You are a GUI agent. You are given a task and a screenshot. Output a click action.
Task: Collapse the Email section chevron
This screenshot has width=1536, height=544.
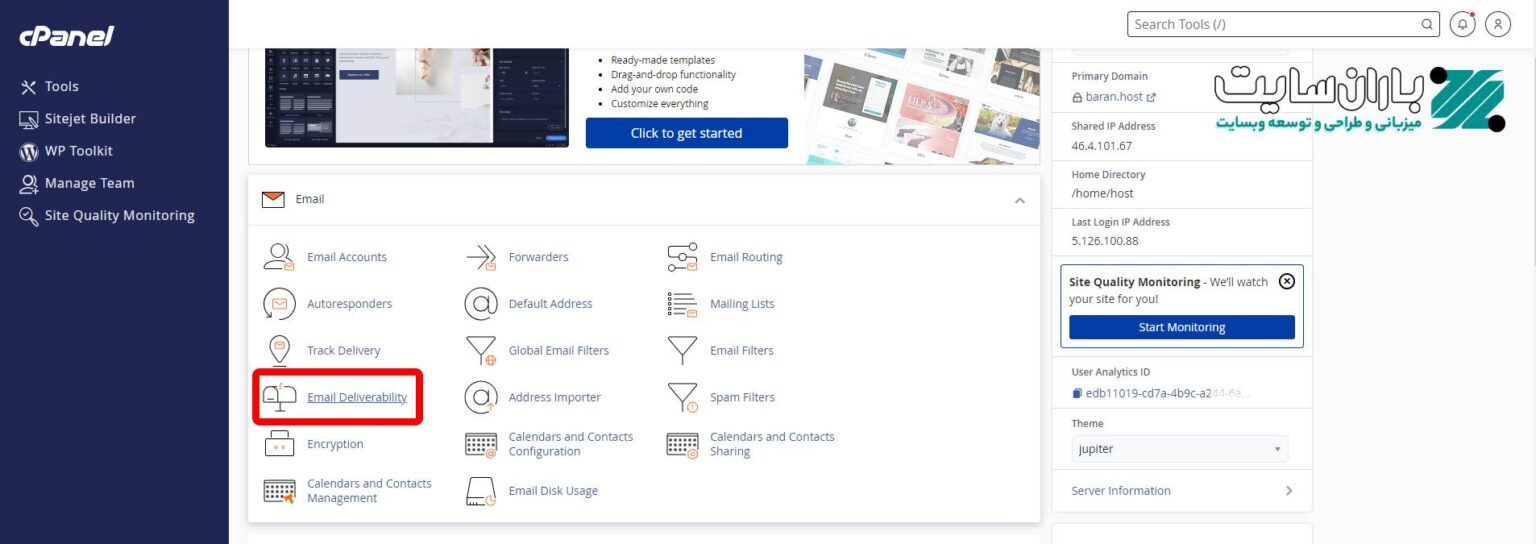(1019, 200)
